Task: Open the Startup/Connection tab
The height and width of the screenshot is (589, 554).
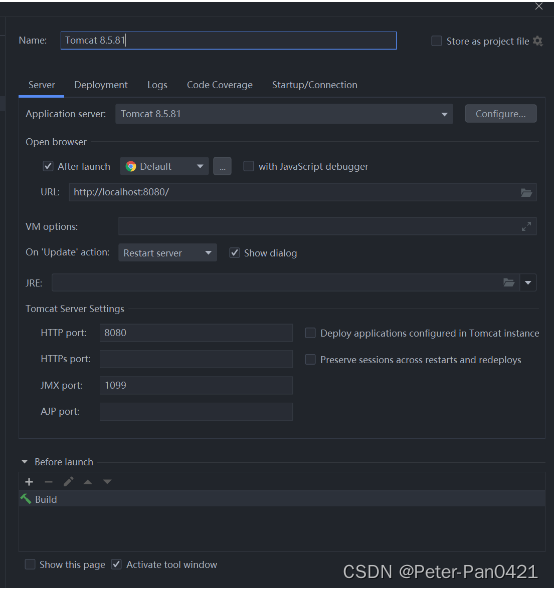Action: coord(315,85)
